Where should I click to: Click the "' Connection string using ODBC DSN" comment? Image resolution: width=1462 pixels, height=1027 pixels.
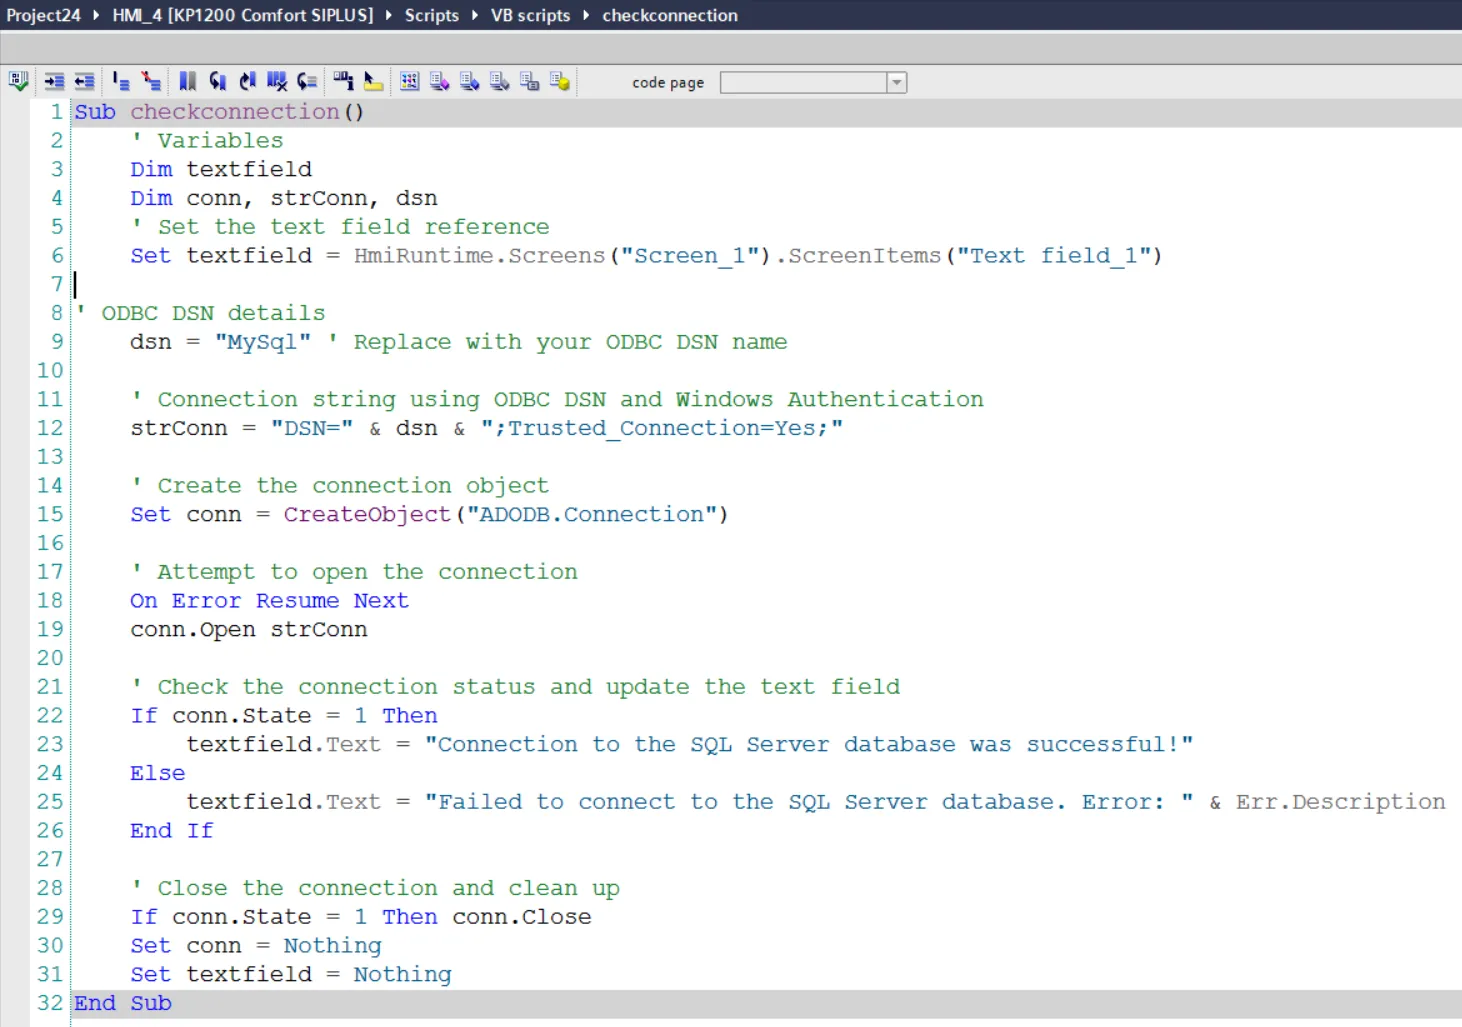(x=557, y=399)
